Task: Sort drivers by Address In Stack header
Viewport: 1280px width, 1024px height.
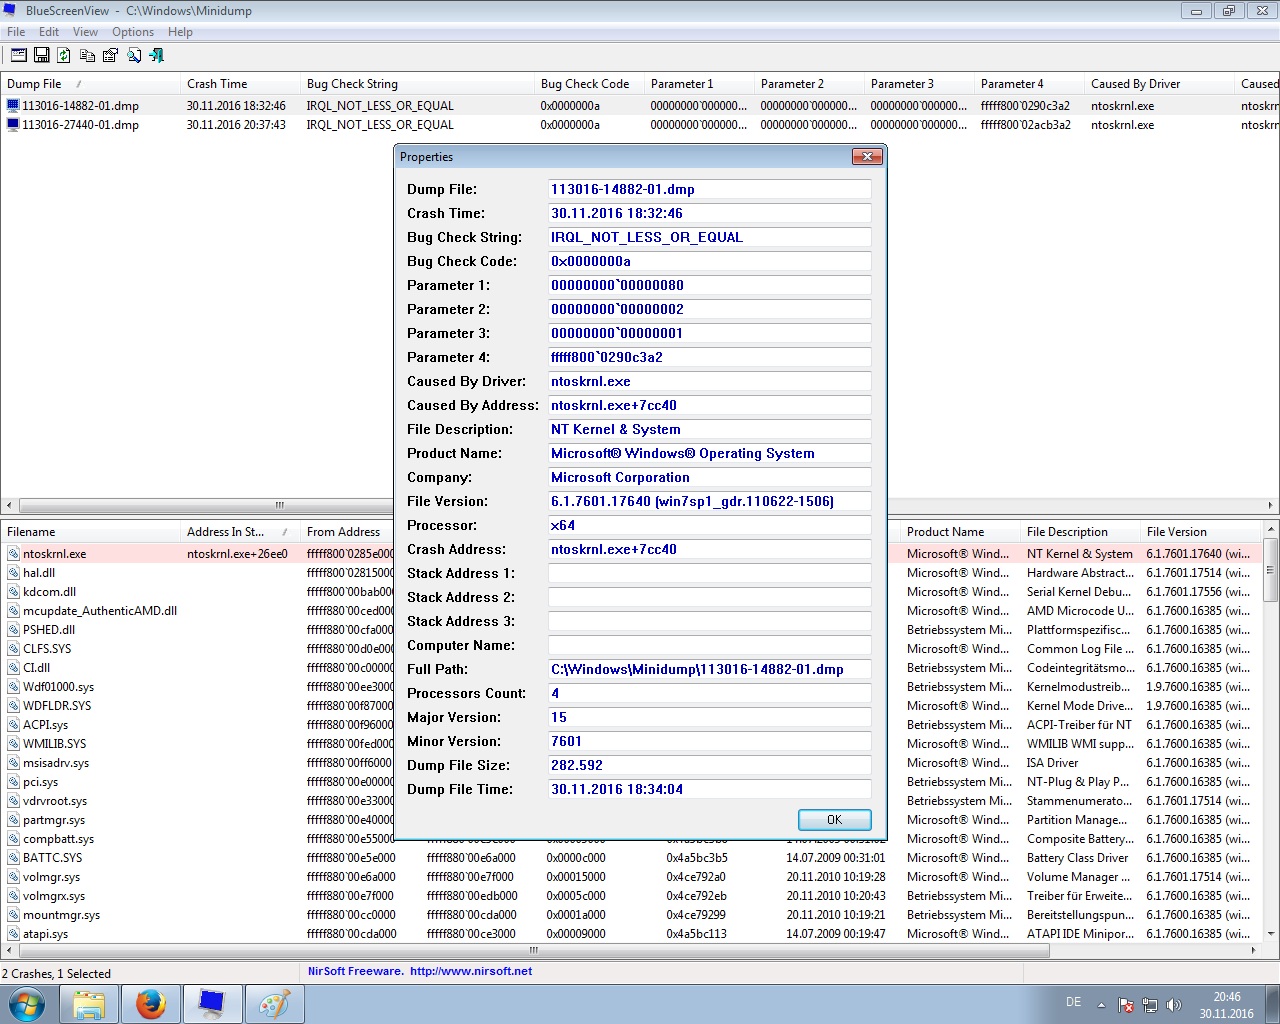Action: pos(240,532)
